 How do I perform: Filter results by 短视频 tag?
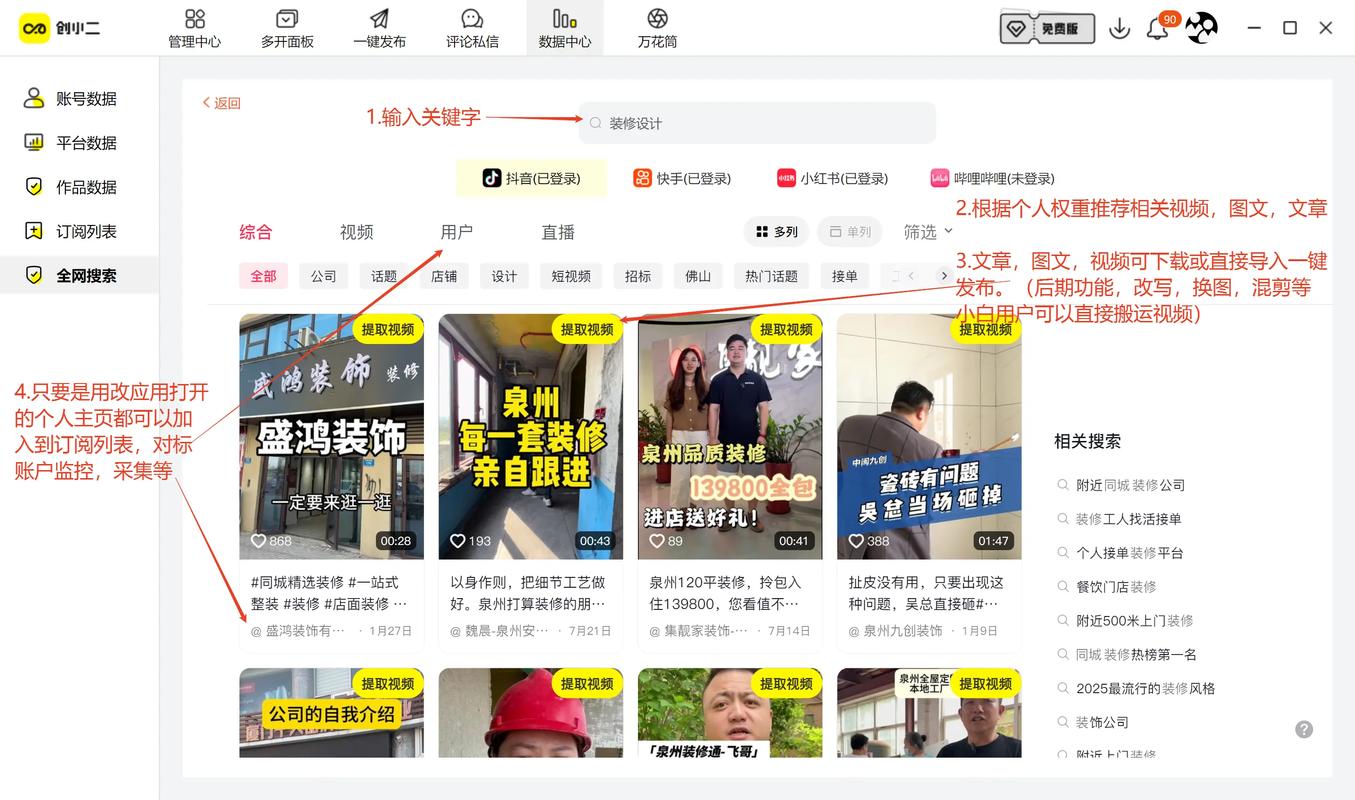click(x=571, y=276)
